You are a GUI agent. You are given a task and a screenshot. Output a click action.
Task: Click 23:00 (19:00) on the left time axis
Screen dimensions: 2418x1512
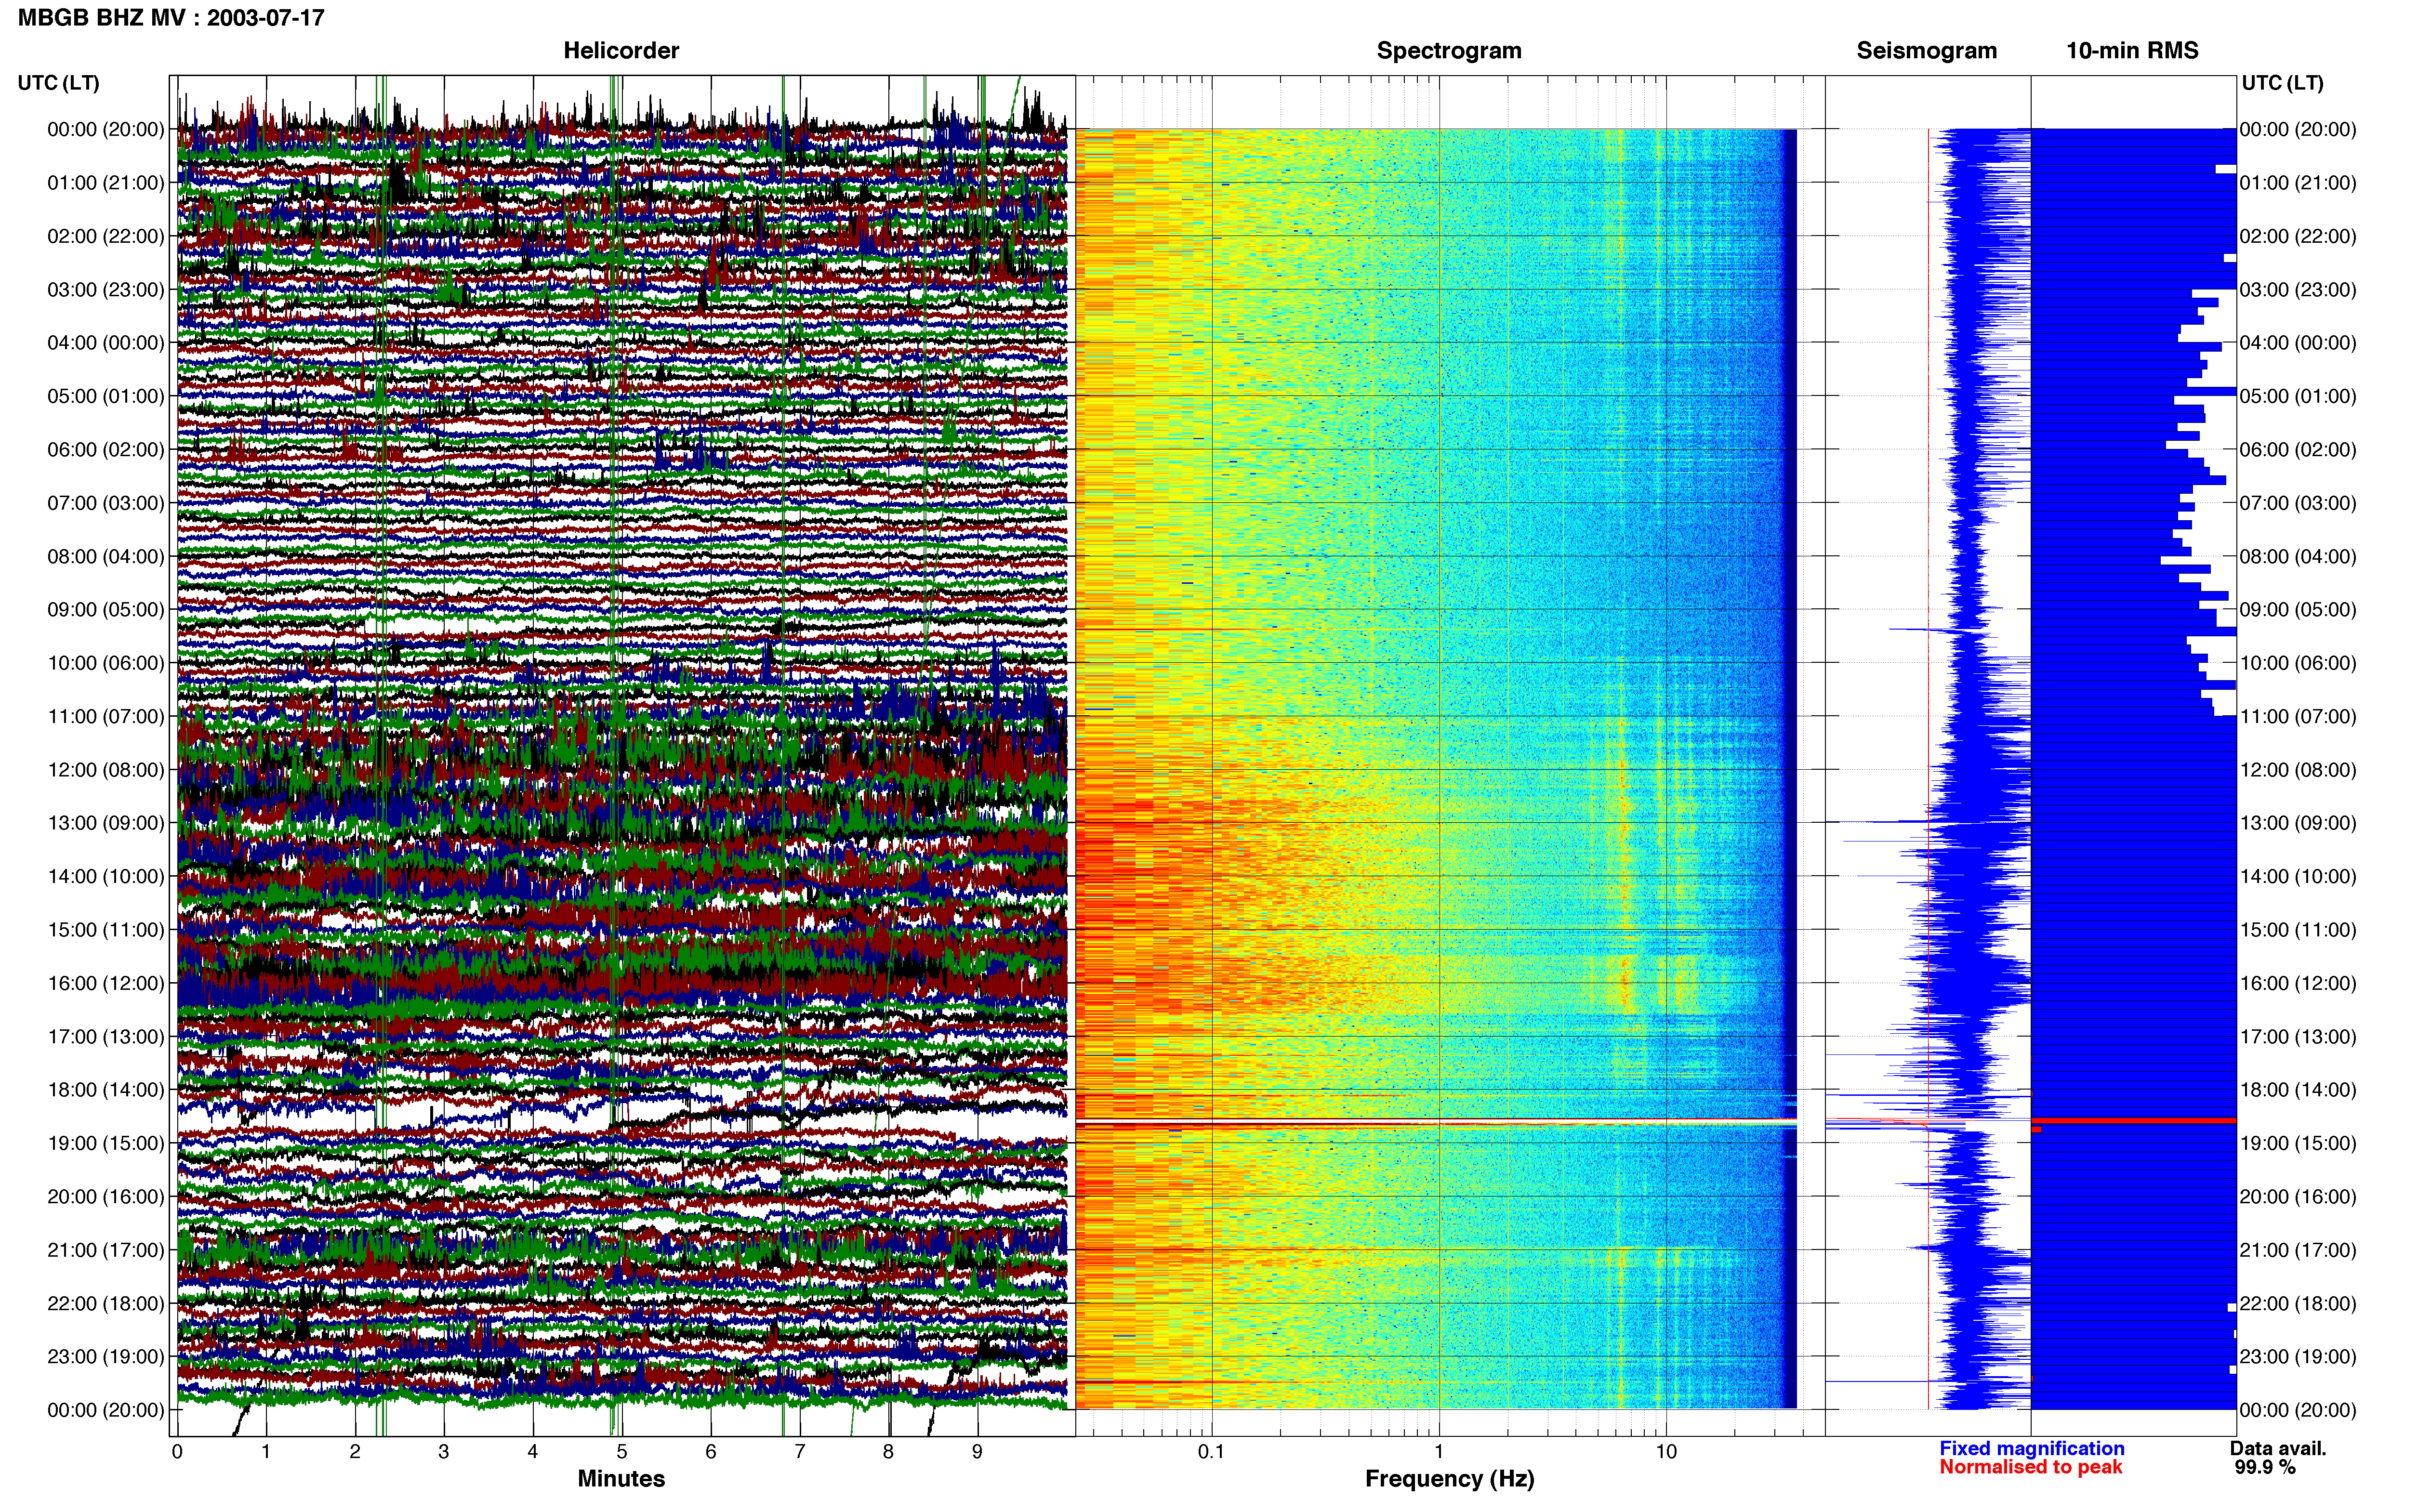pos(106,1356)
